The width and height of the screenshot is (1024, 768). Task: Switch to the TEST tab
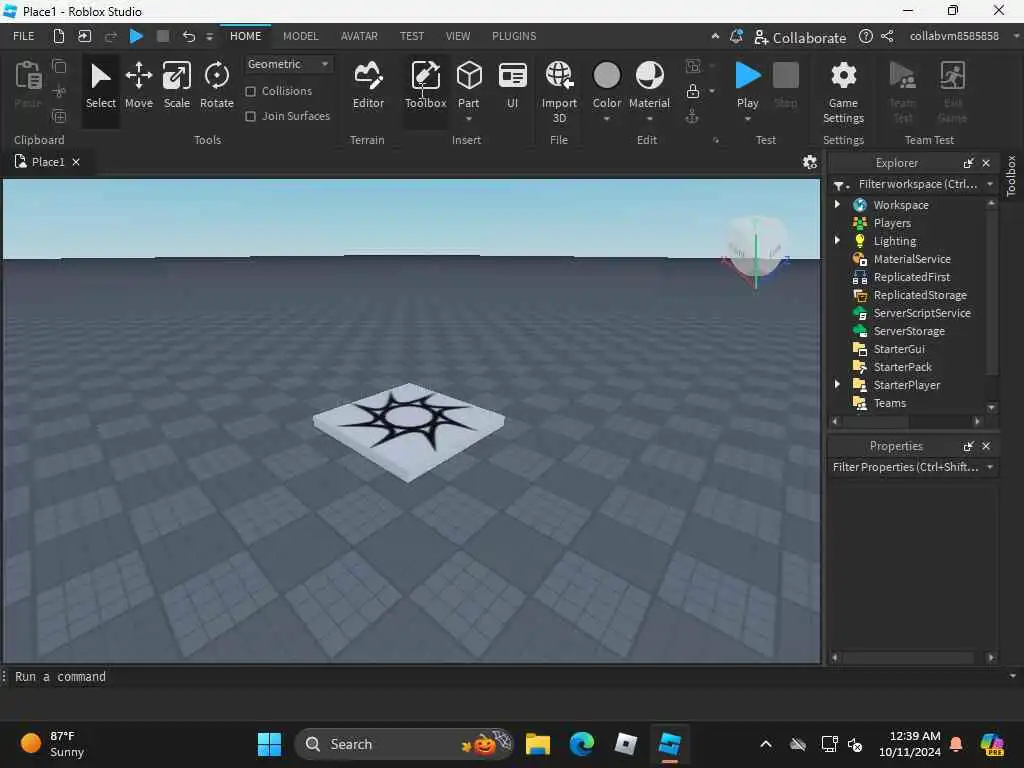pyautogui.click(x=411, y=36)
